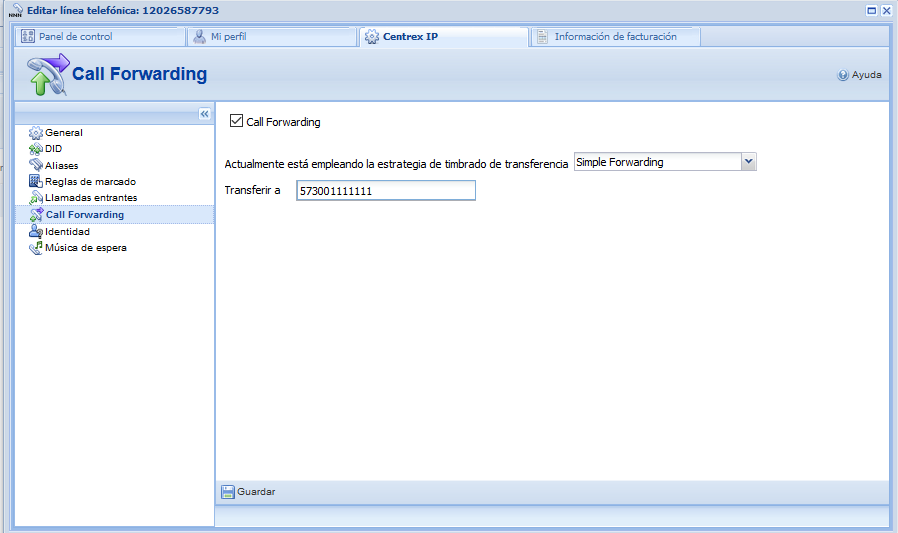
Task: Click the window title 'Editar línea telefónica: 12026587793'
Action: tap(123, 10)
